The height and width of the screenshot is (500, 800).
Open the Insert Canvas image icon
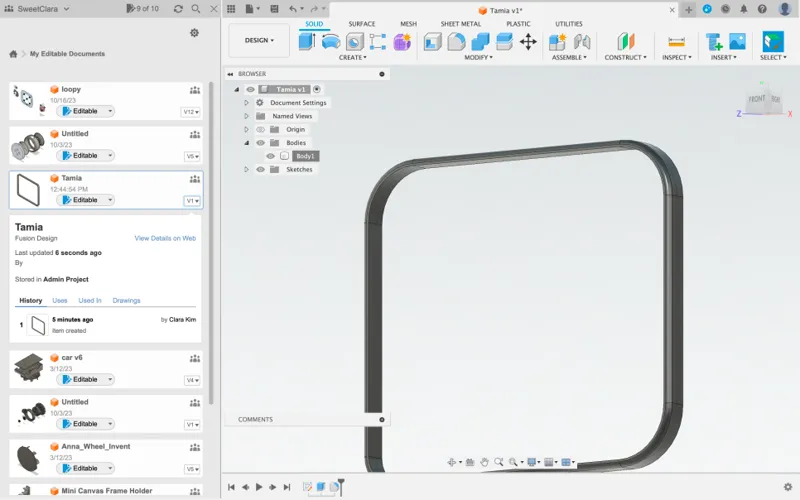[737, 42]
